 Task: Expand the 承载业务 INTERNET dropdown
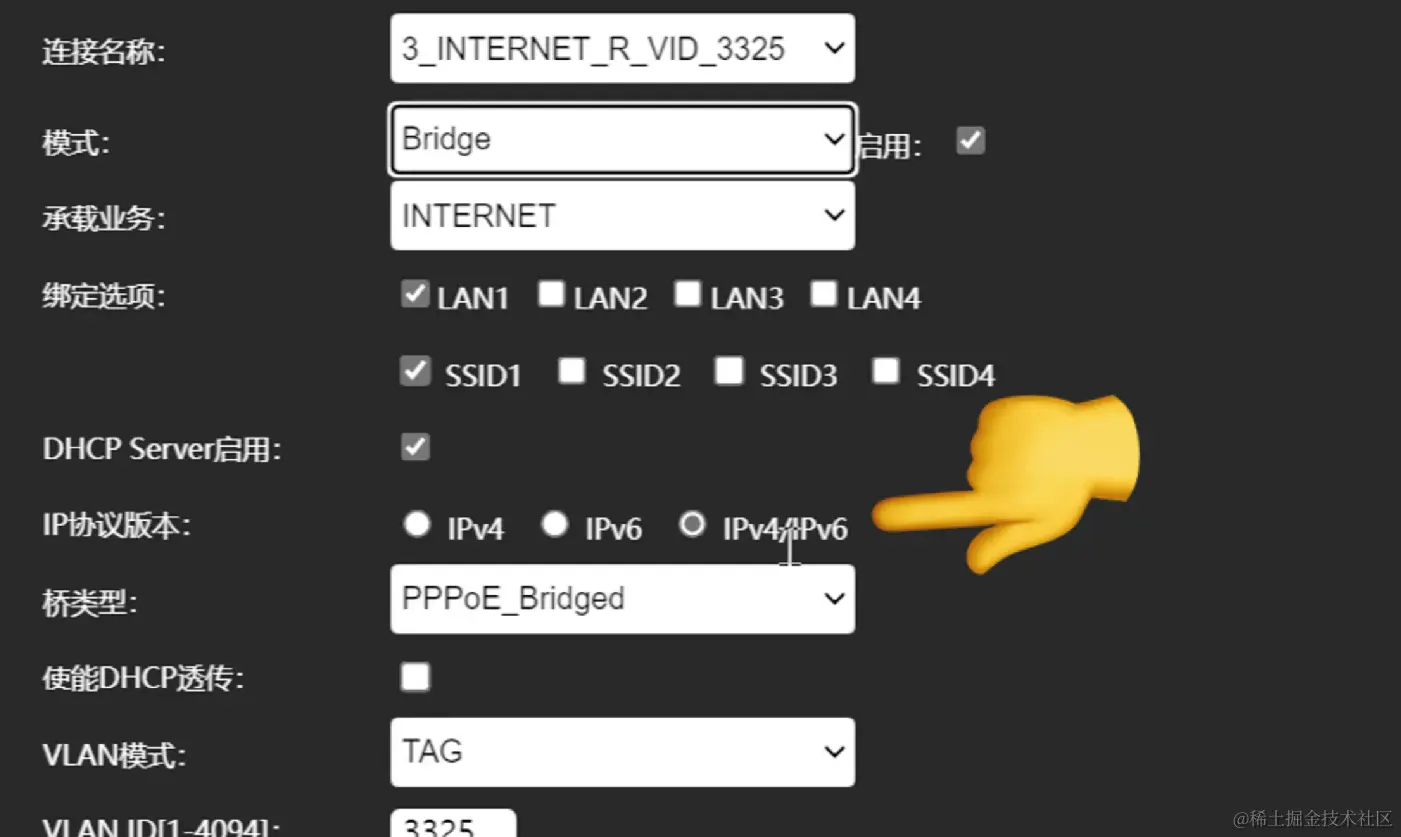[x=622, y=215]
